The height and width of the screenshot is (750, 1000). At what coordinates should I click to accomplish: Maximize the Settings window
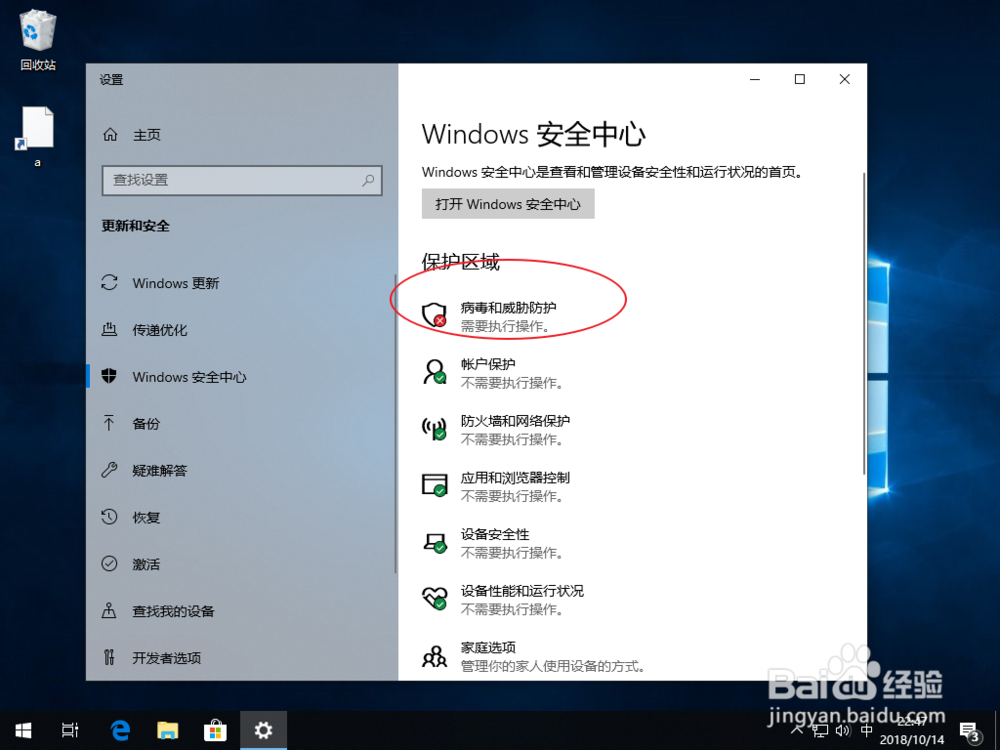tap(800, 79)
